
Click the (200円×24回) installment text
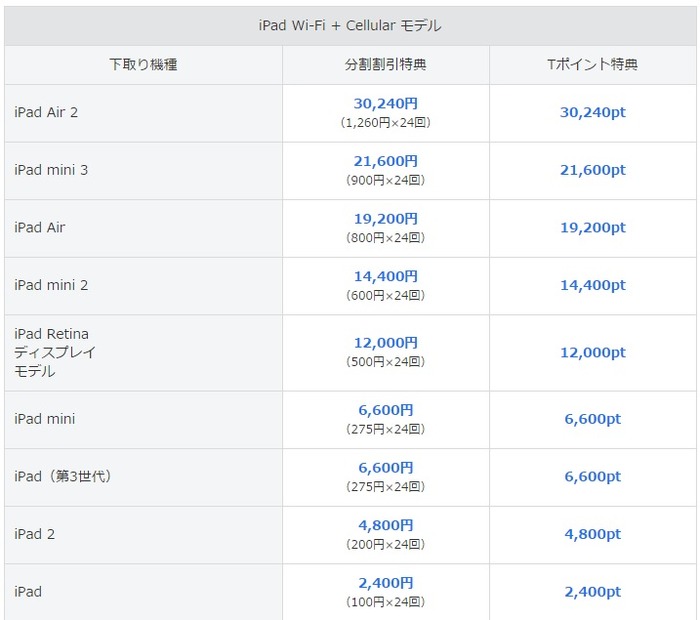(x=386, y=544)
